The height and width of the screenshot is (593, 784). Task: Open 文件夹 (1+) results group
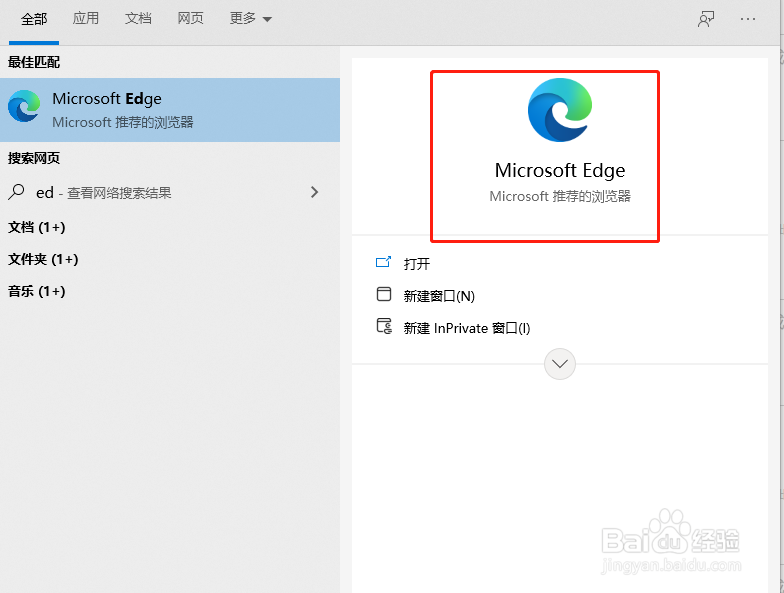pyautogui.click(x=43, y=260)
